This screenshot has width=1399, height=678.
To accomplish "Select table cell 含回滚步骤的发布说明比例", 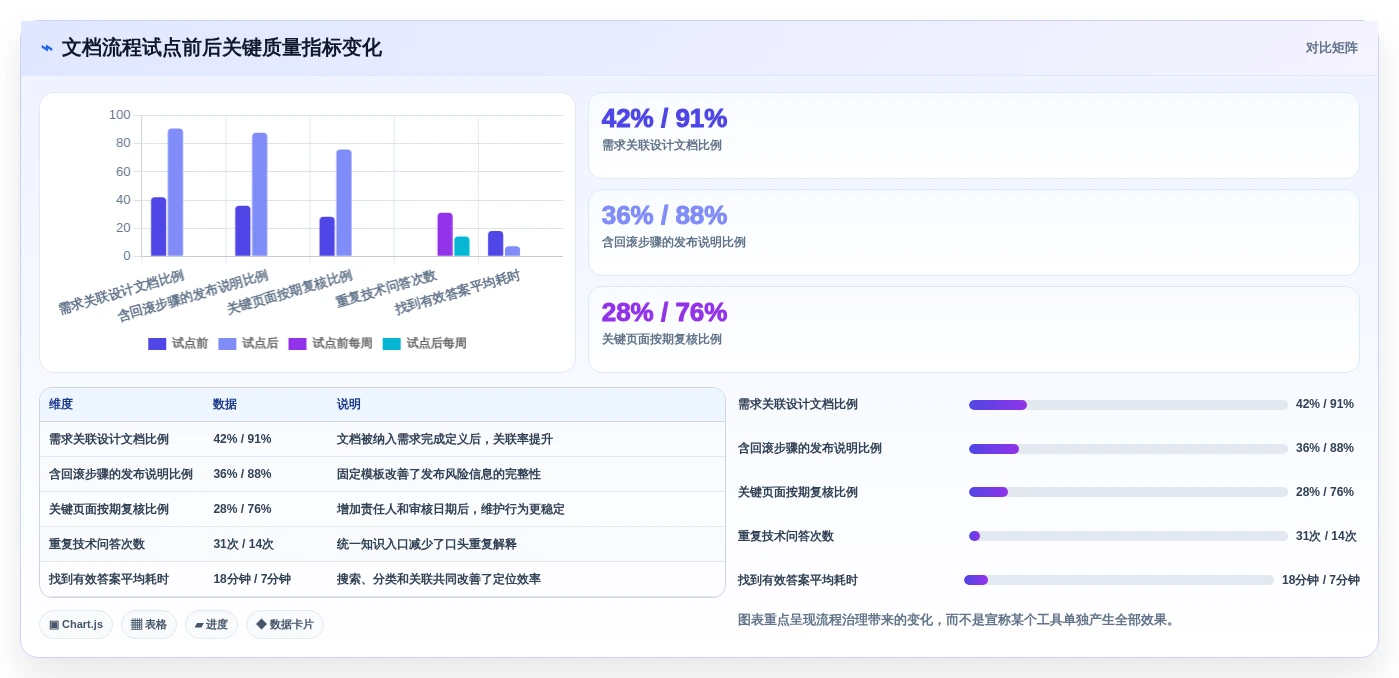I will coord(121,475).
